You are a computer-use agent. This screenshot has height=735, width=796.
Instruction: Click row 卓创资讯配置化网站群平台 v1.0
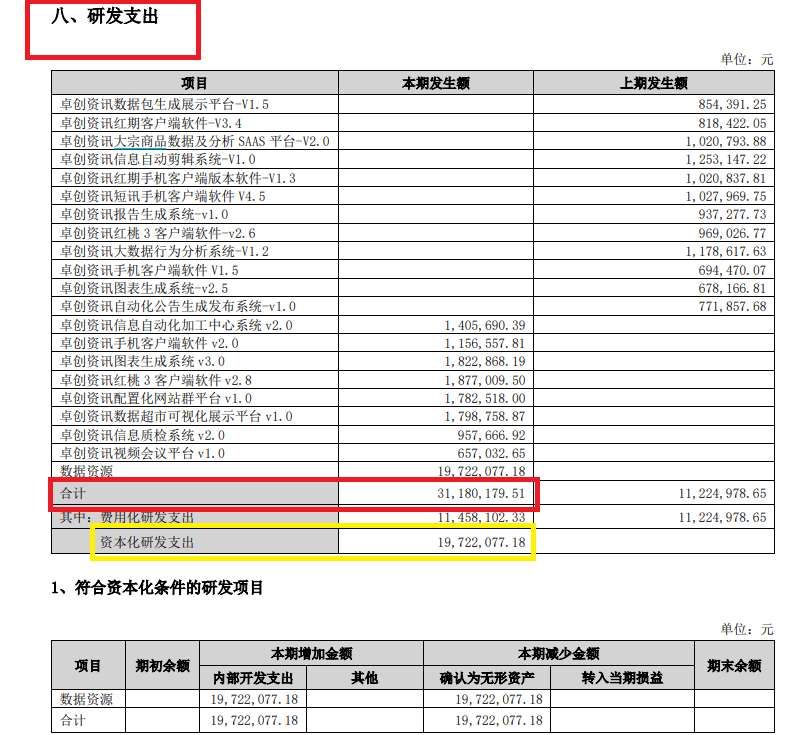[x=413, y=398]
